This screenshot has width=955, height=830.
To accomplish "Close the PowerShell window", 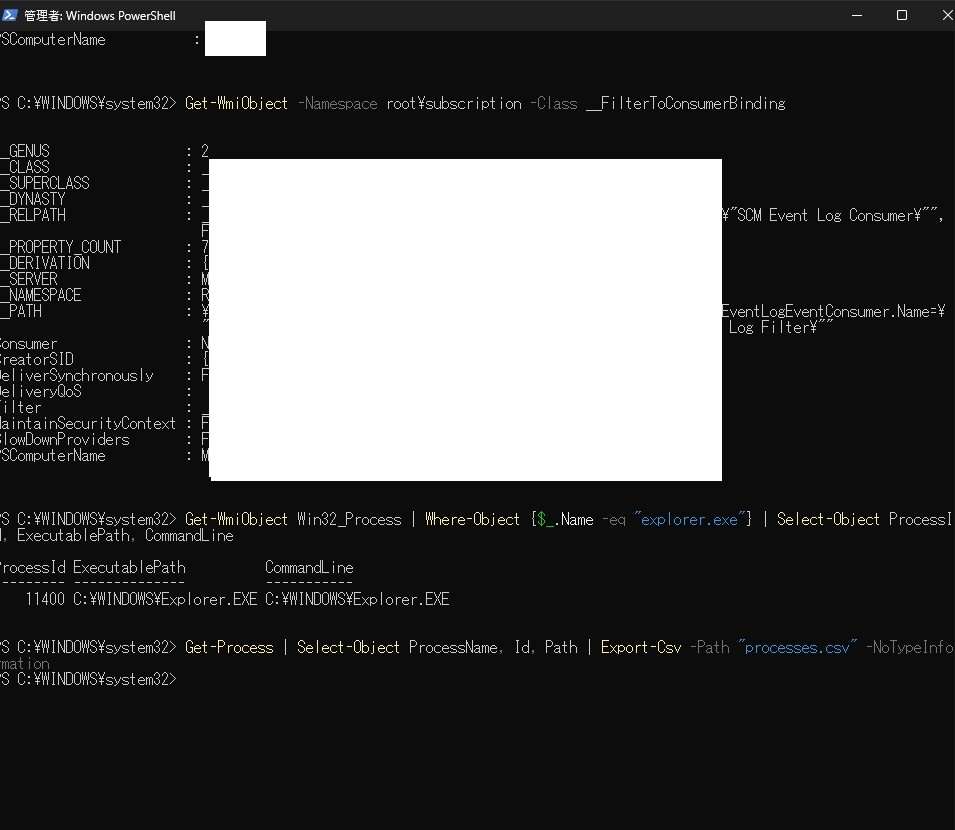I will tap(944, 15).
